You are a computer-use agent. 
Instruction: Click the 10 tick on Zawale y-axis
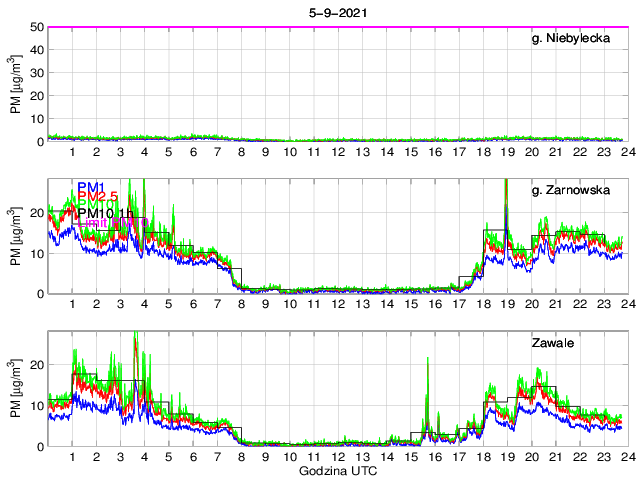(37, 406)
